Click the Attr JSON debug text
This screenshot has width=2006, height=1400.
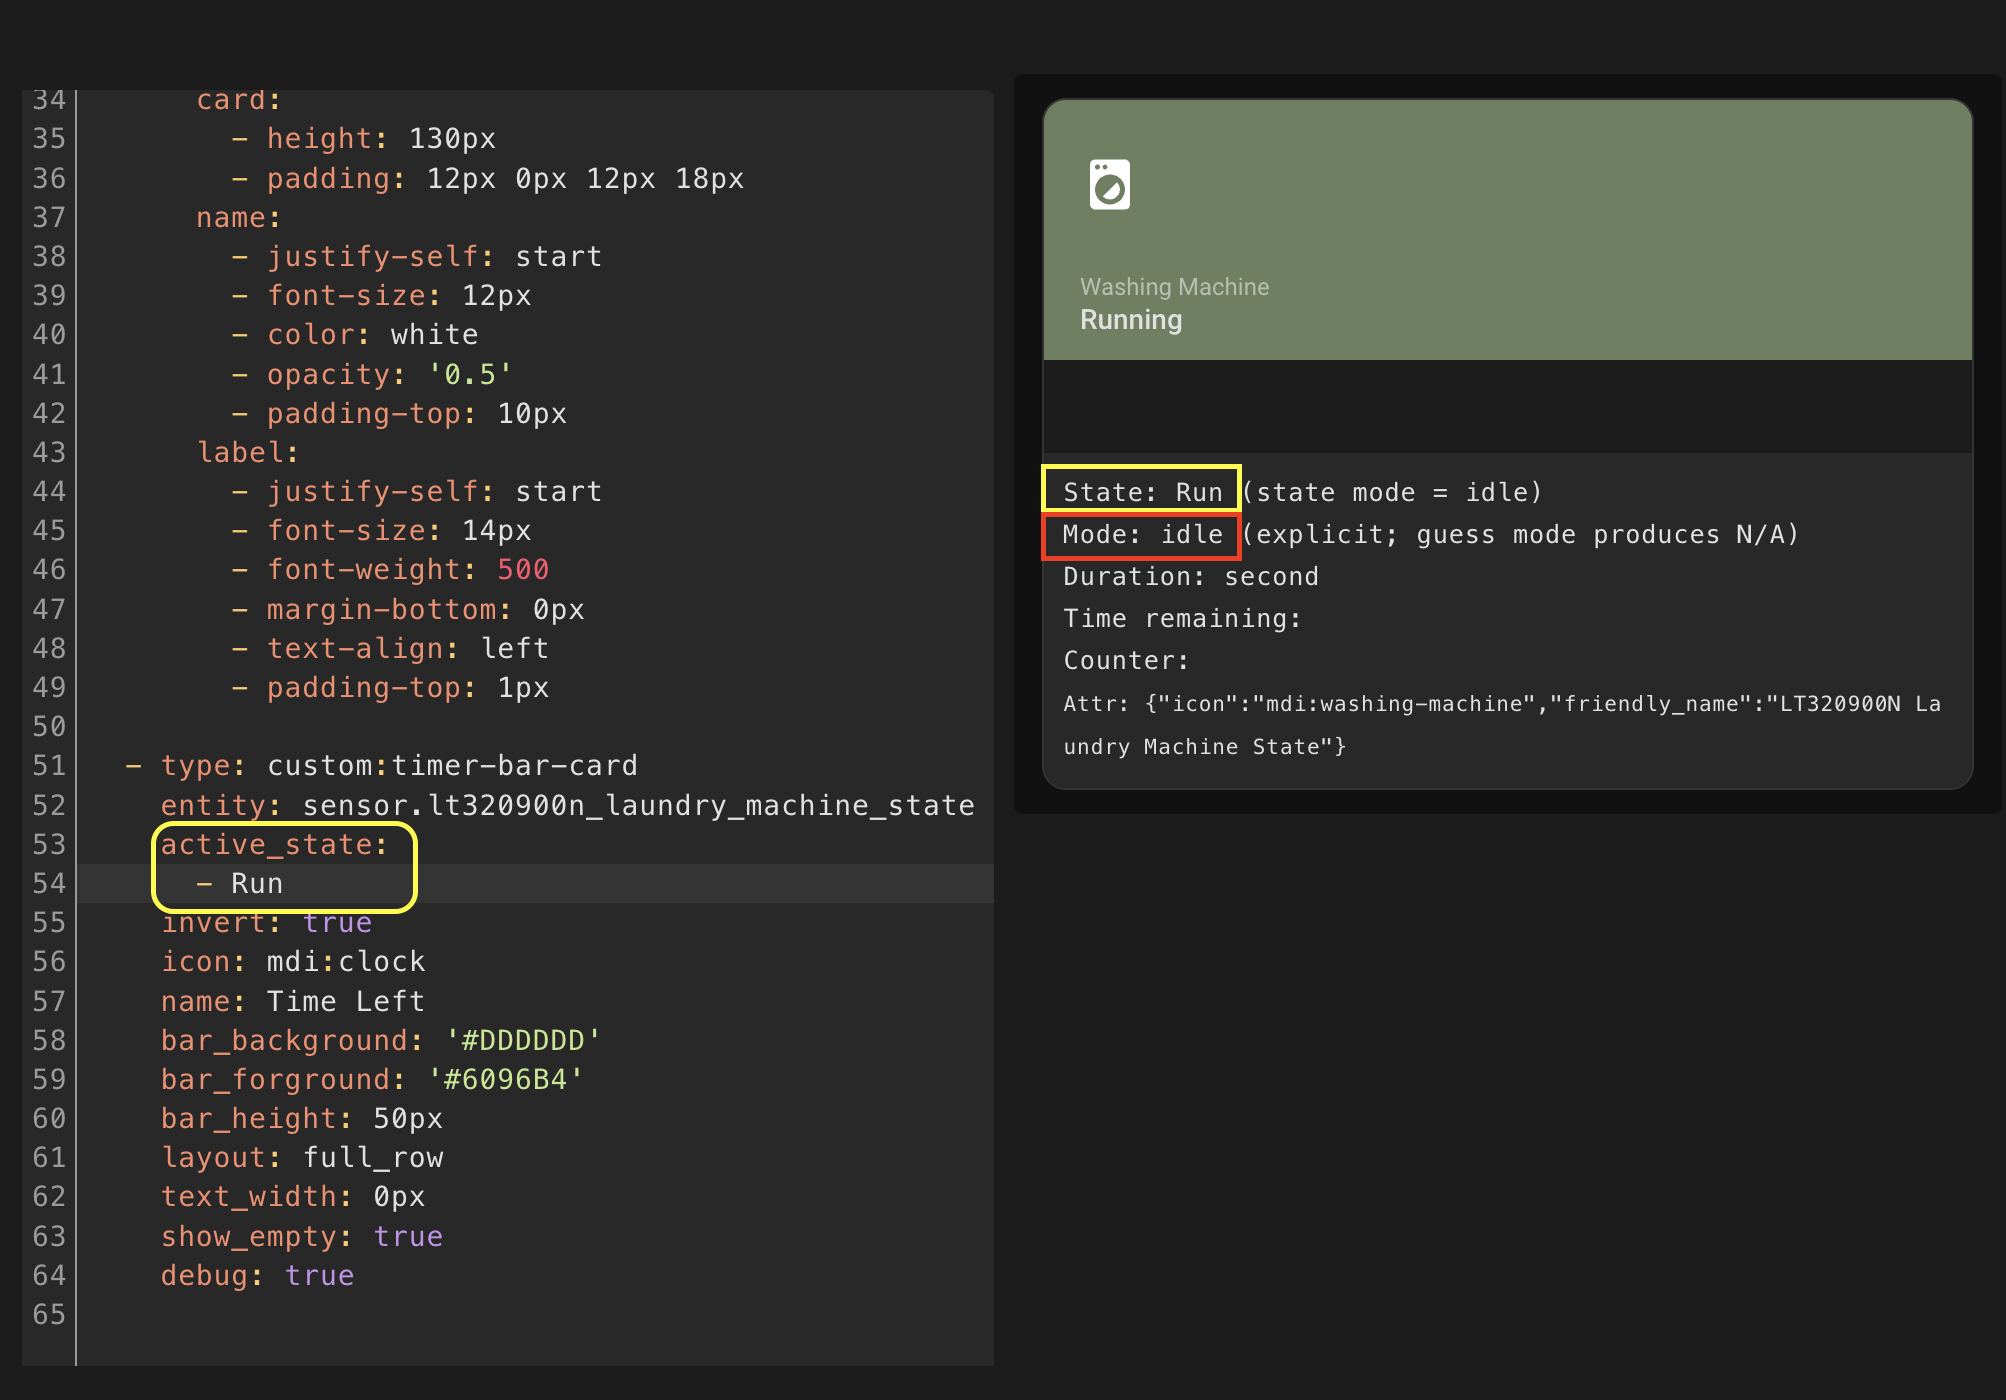click(x=1500, y=705)
